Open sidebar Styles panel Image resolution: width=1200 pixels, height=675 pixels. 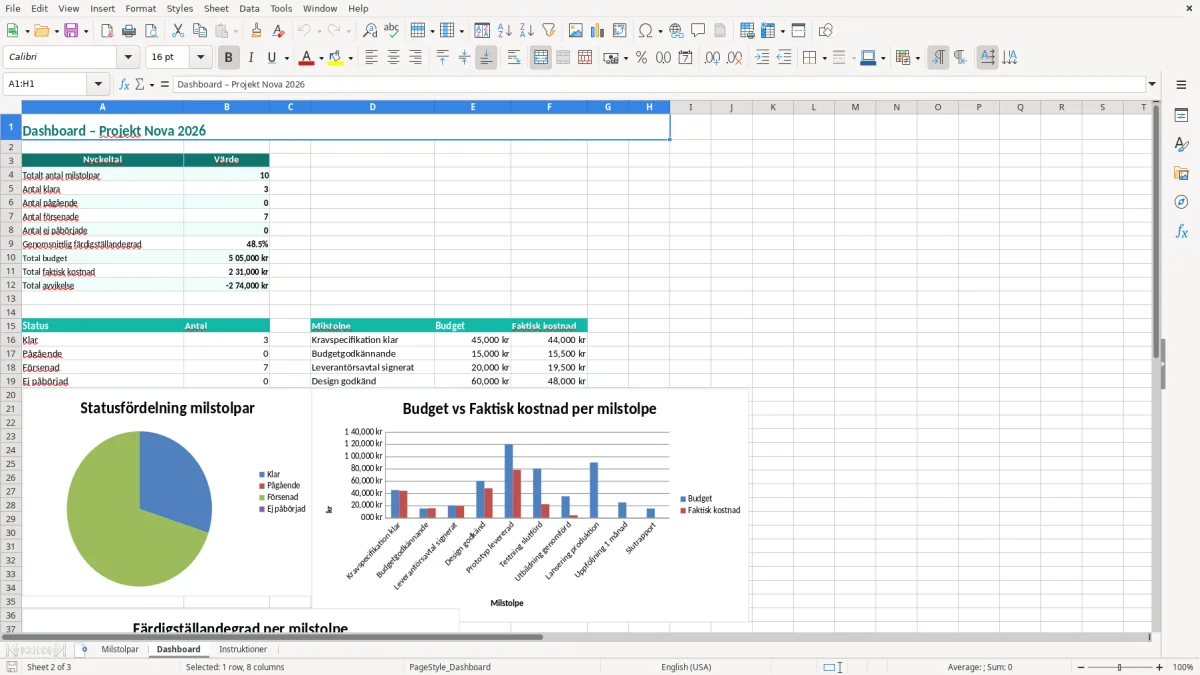click(1181, 145)
